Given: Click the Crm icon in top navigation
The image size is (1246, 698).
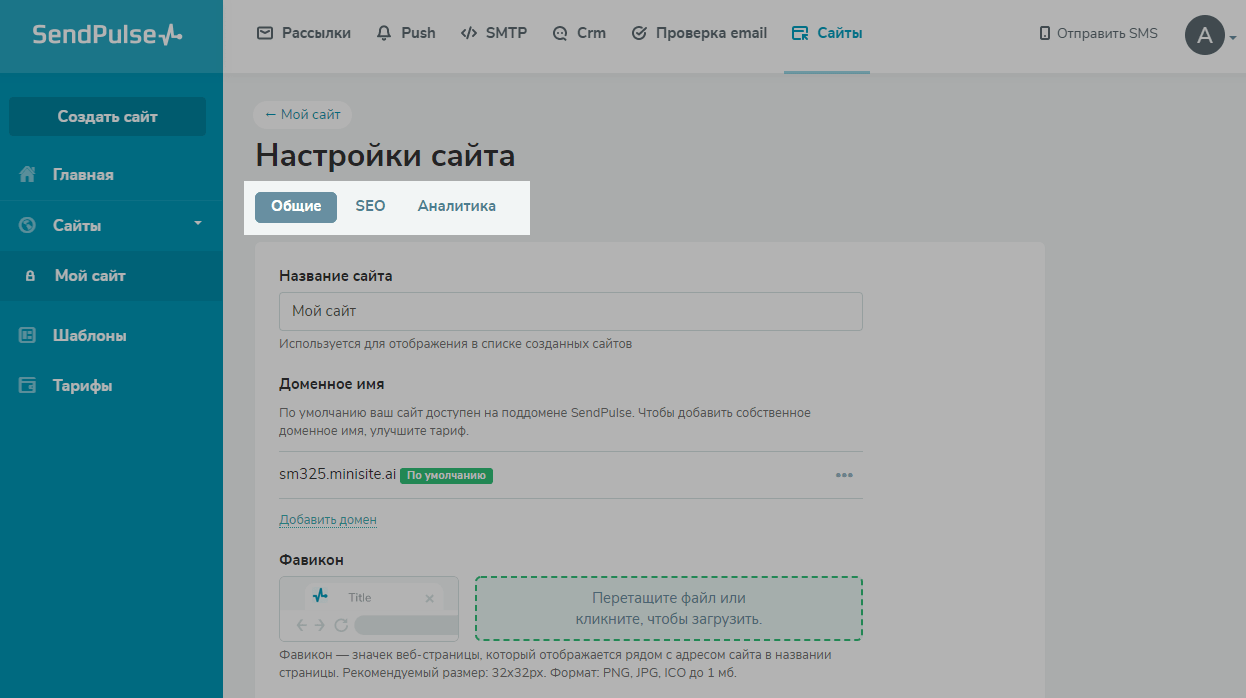Looking at the screenshot, I should tap(558, 32).
